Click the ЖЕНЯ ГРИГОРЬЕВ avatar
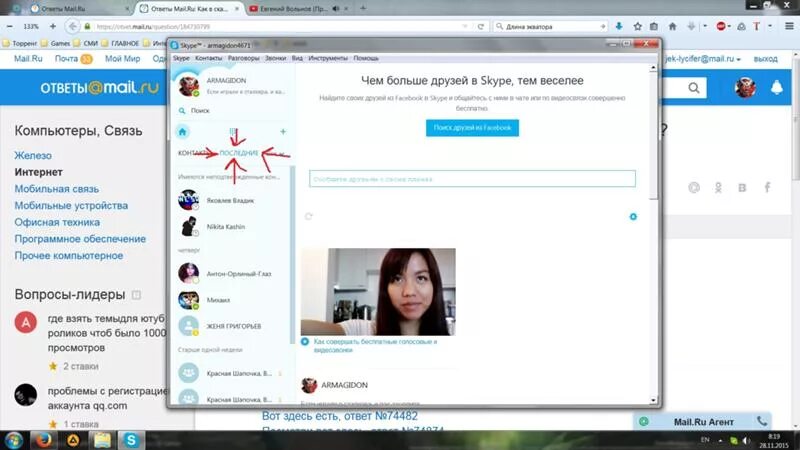 tap(188, 326)
